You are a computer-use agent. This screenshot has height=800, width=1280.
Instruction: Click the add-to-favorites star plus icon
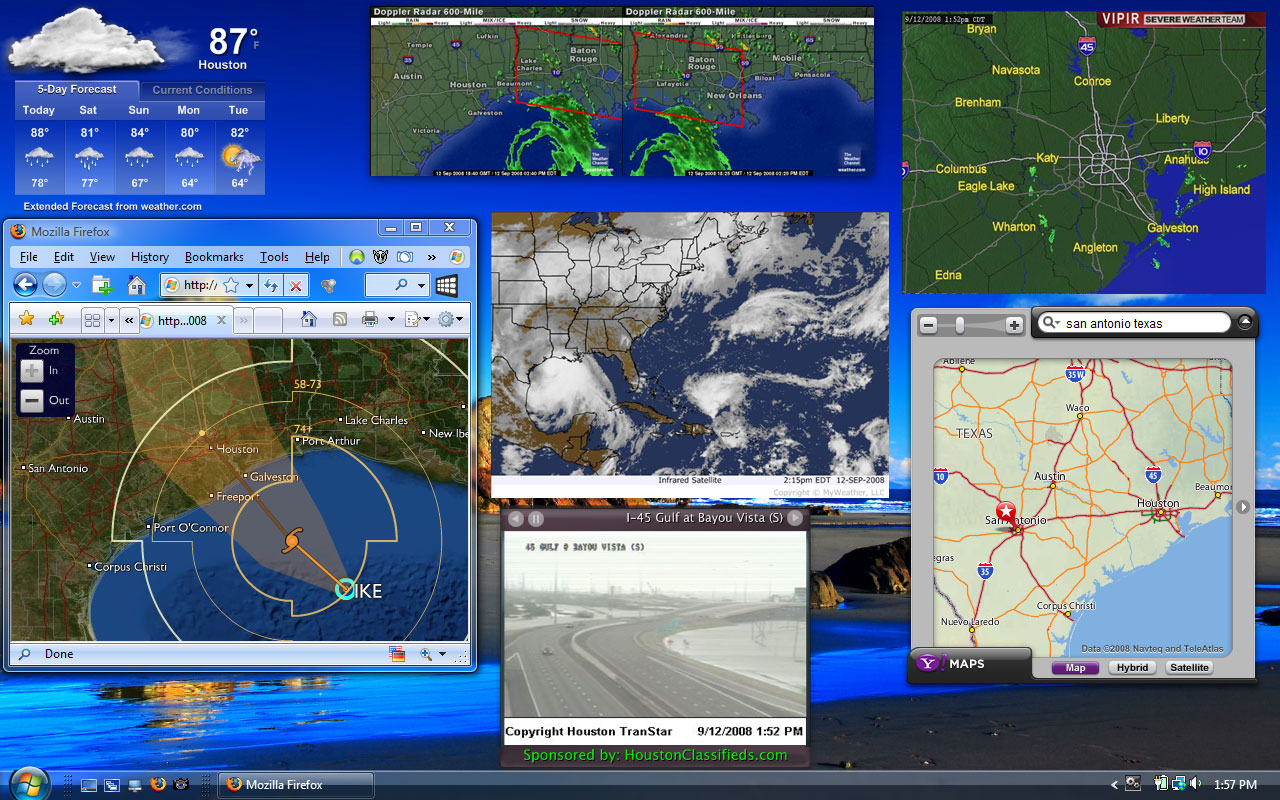[56, 319]
